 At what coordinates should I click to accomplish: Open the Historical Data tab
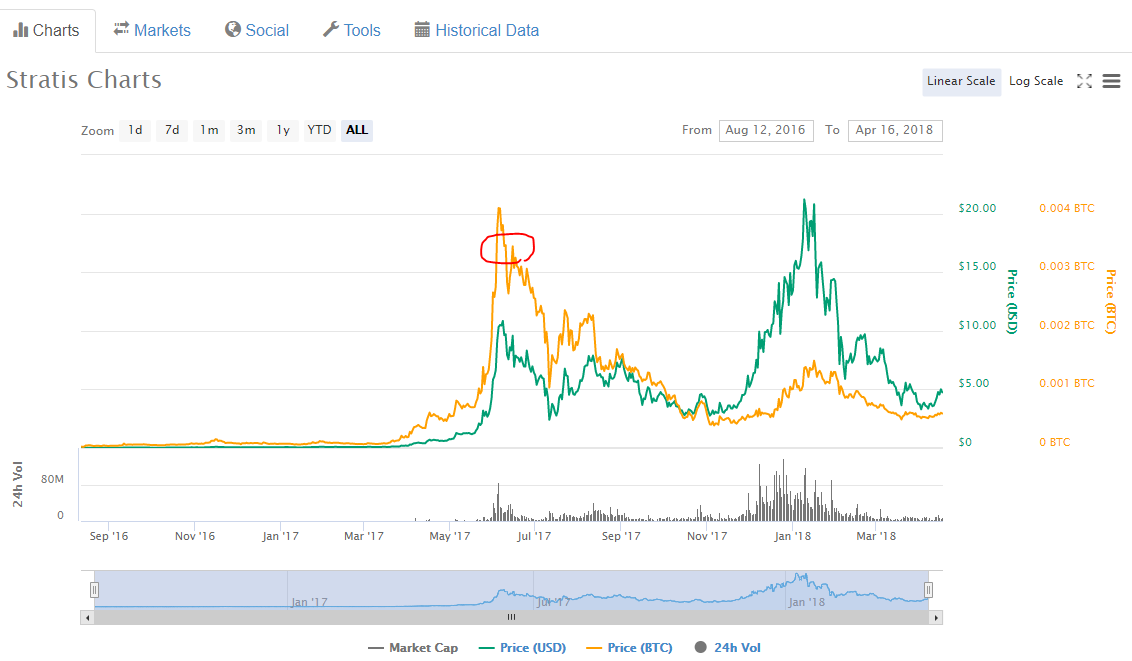coord(476,30)
